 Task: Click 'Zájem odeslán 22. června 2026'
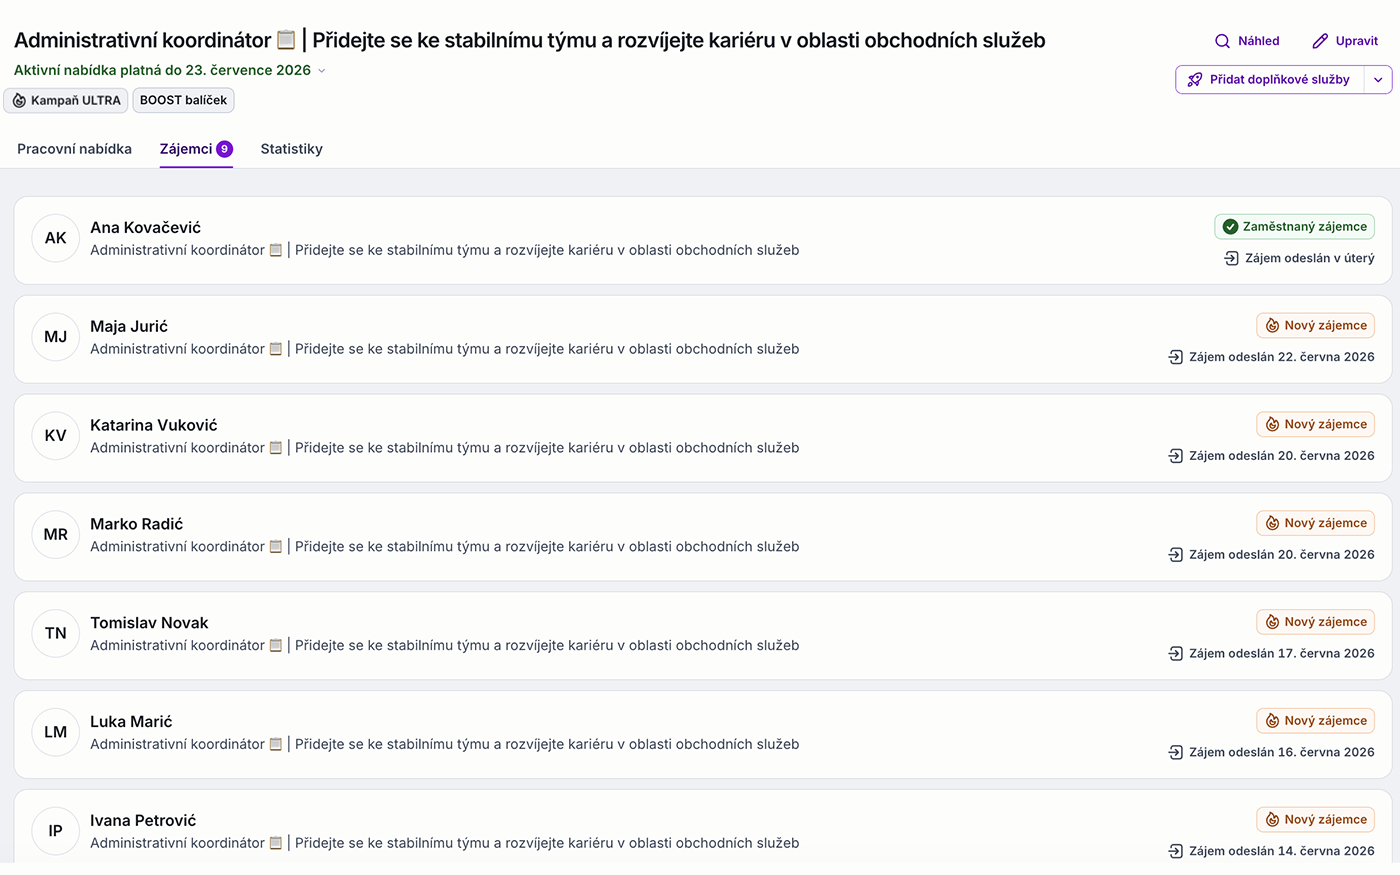[x=1282, y=358]
